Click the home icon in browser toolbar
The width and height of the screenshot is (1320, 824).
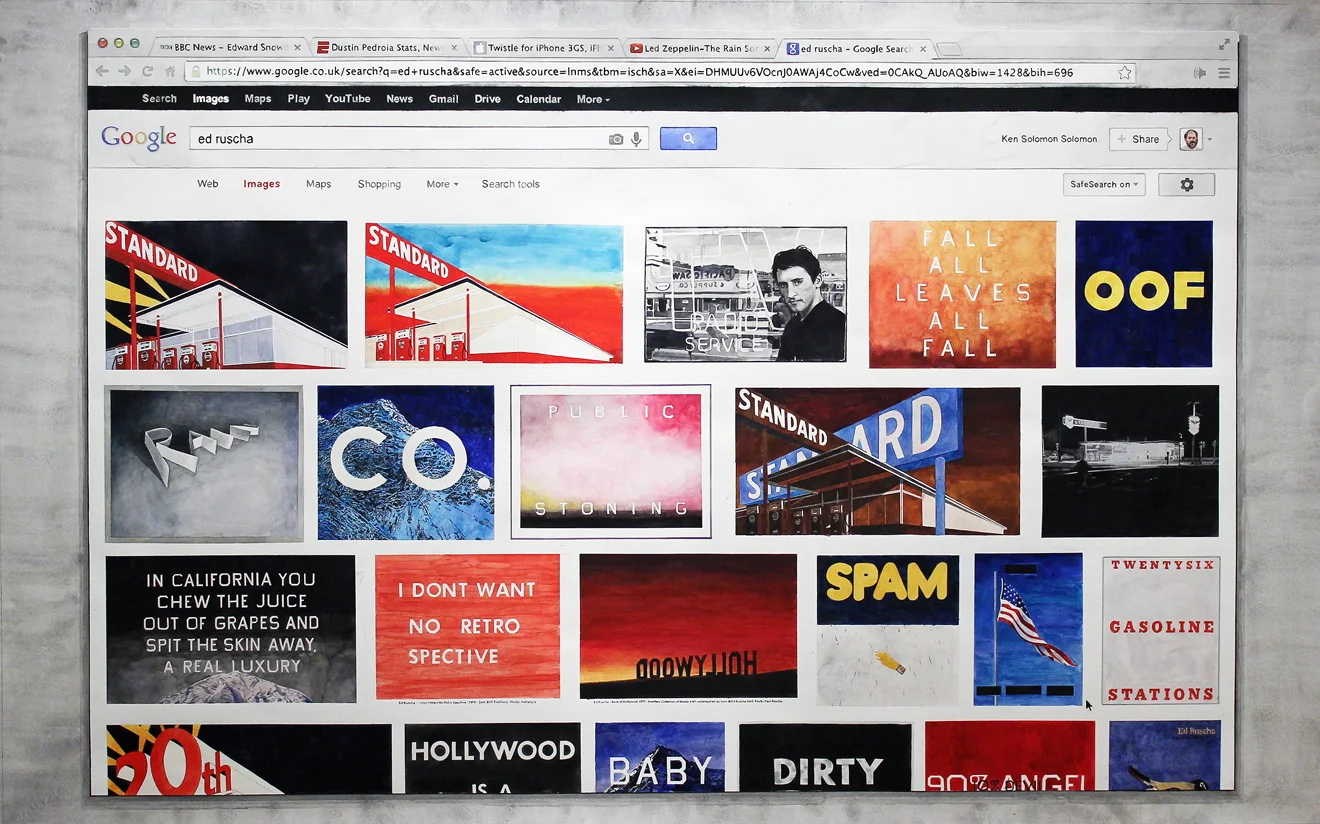click(170, 71)
